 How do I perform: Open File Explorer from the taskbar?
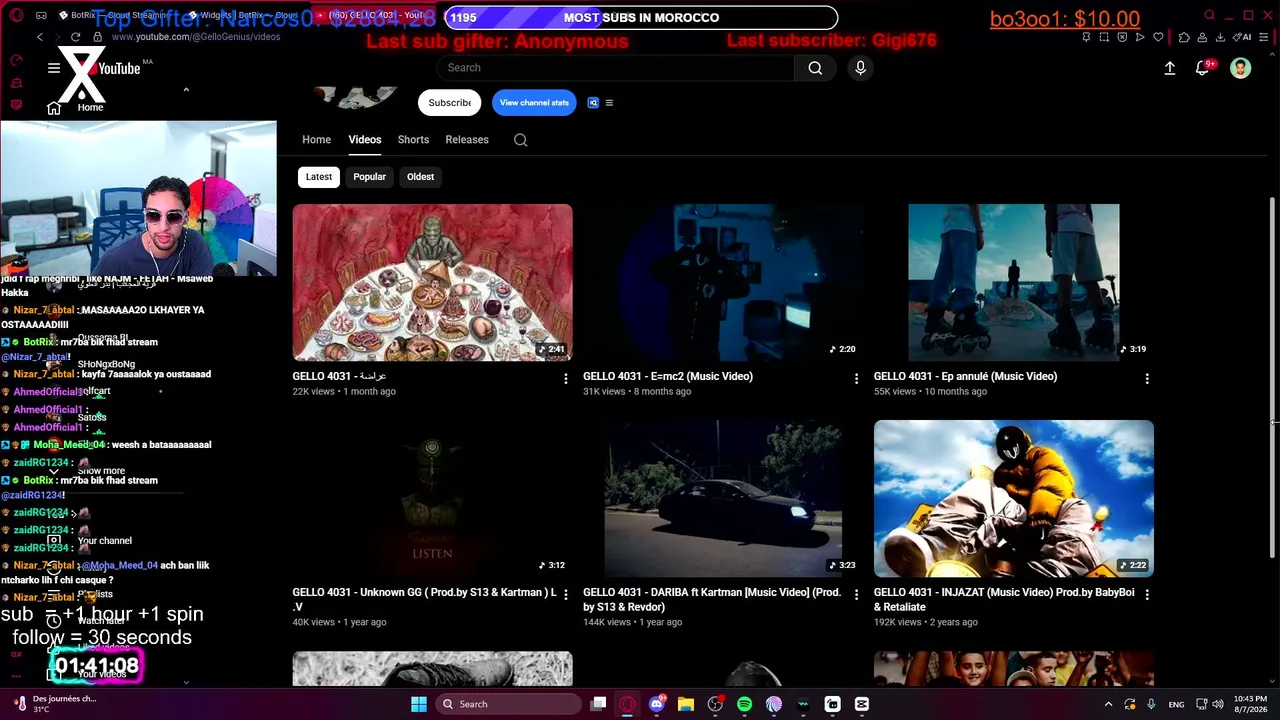(x=685, y=704)
